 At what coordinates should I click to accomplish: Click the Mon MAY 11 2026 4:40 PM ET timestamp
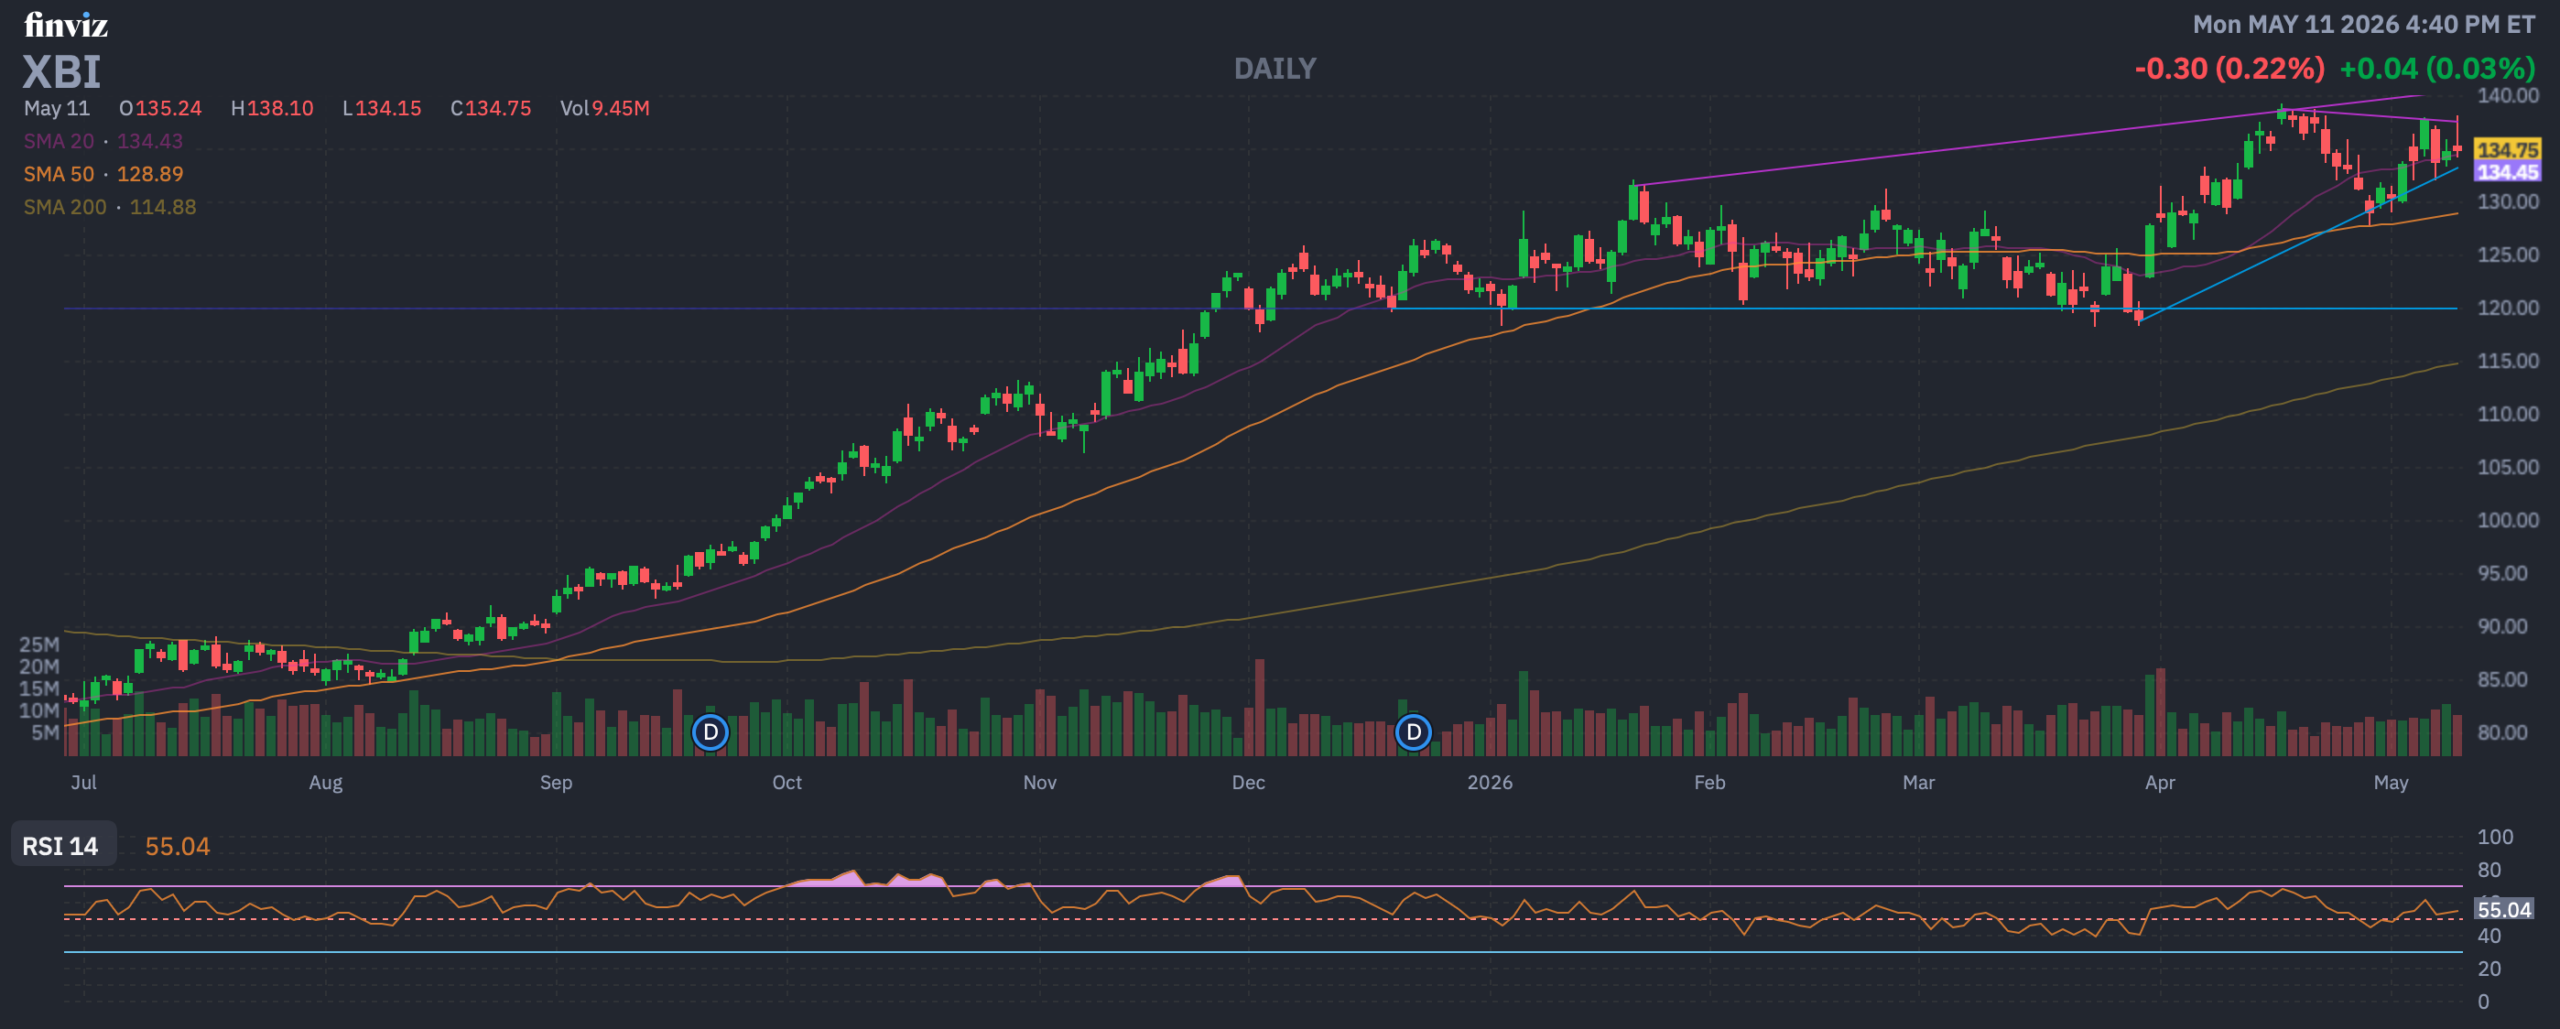click(2364, 25)
